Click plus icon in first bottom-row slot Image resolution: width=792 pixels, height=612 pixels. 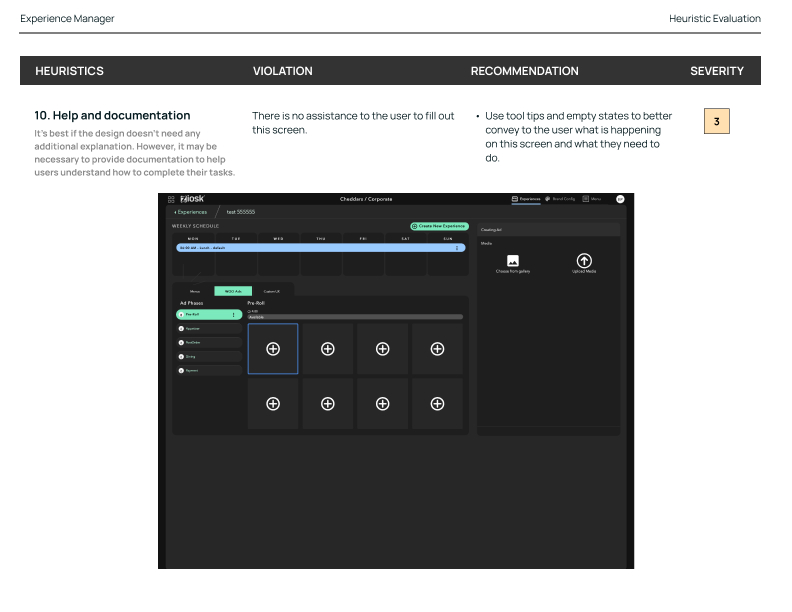tap(273, 403)
